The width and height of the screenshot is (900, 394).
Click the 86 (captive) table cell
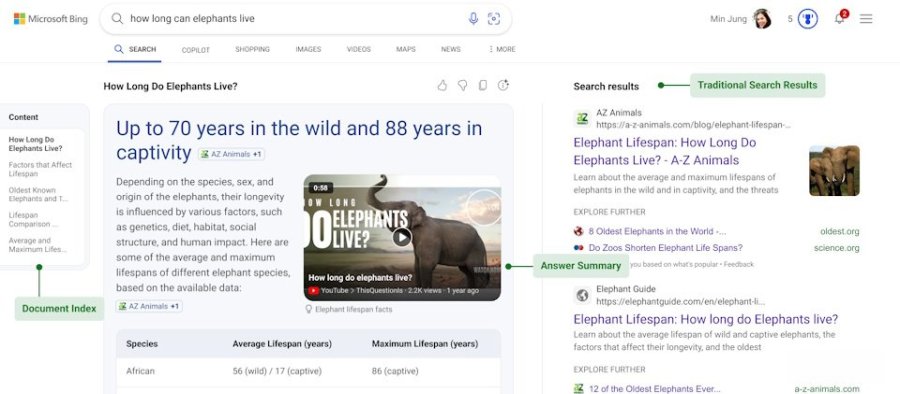395,371
